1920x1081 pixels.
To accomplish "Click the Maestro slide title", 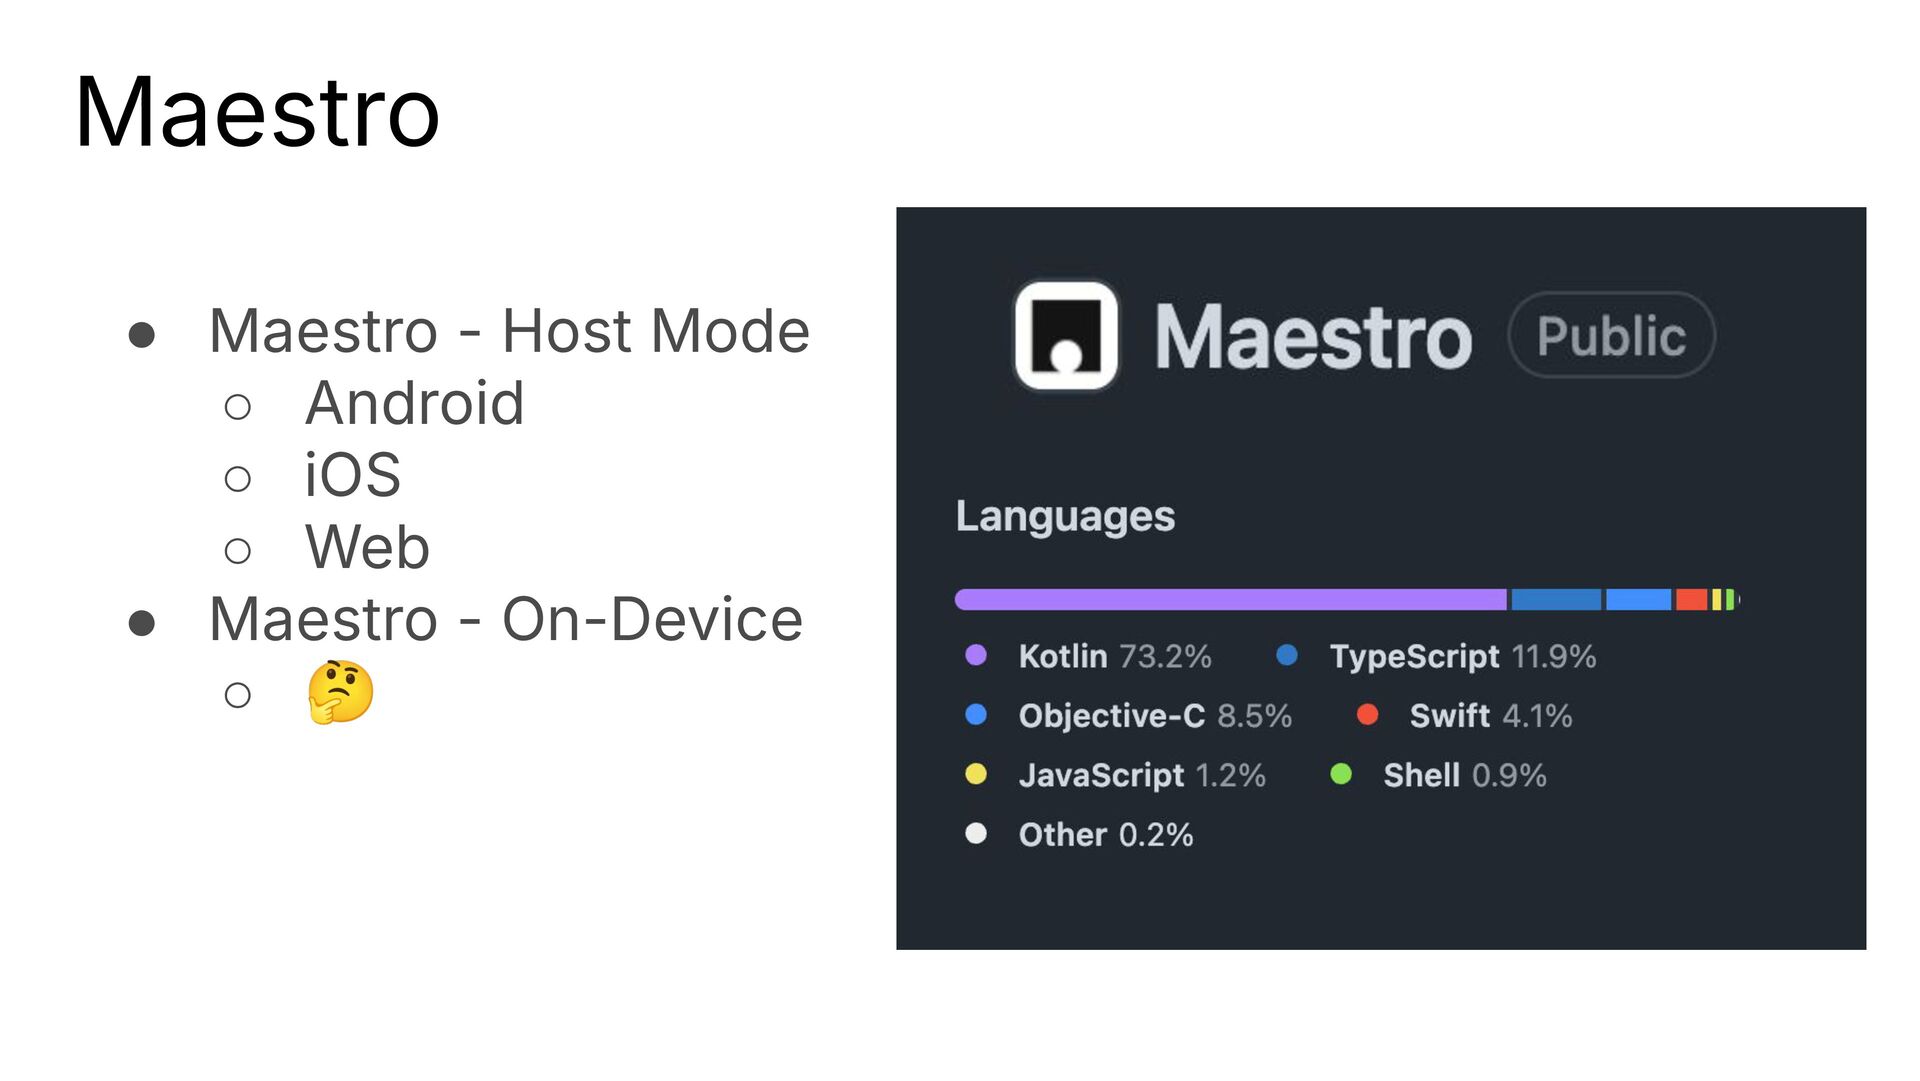I will pos(257,112).
